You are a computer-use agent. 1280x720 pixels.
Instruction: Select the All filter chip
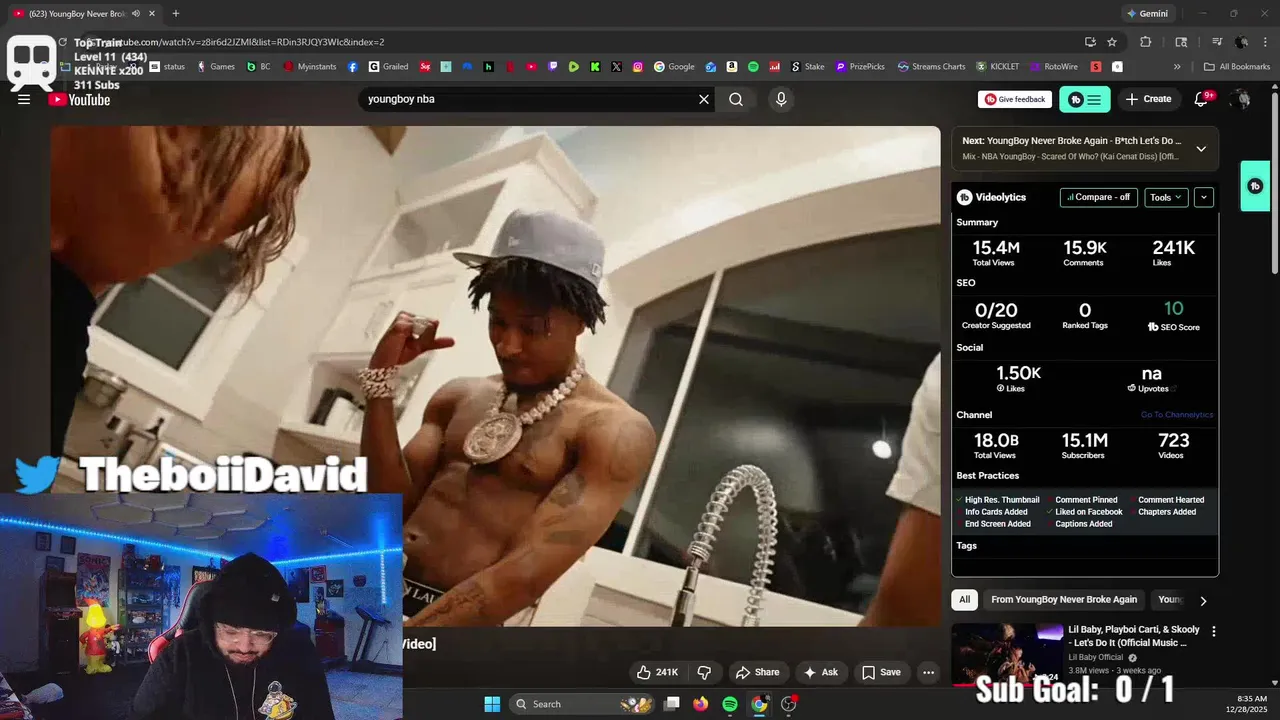click(964, 599)
